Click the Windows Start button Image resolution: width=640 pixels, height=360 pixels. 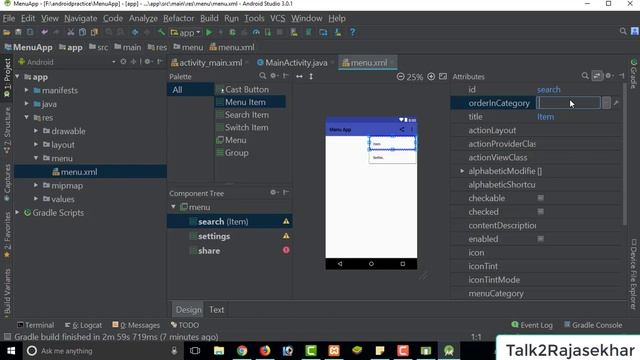(11, 351)
